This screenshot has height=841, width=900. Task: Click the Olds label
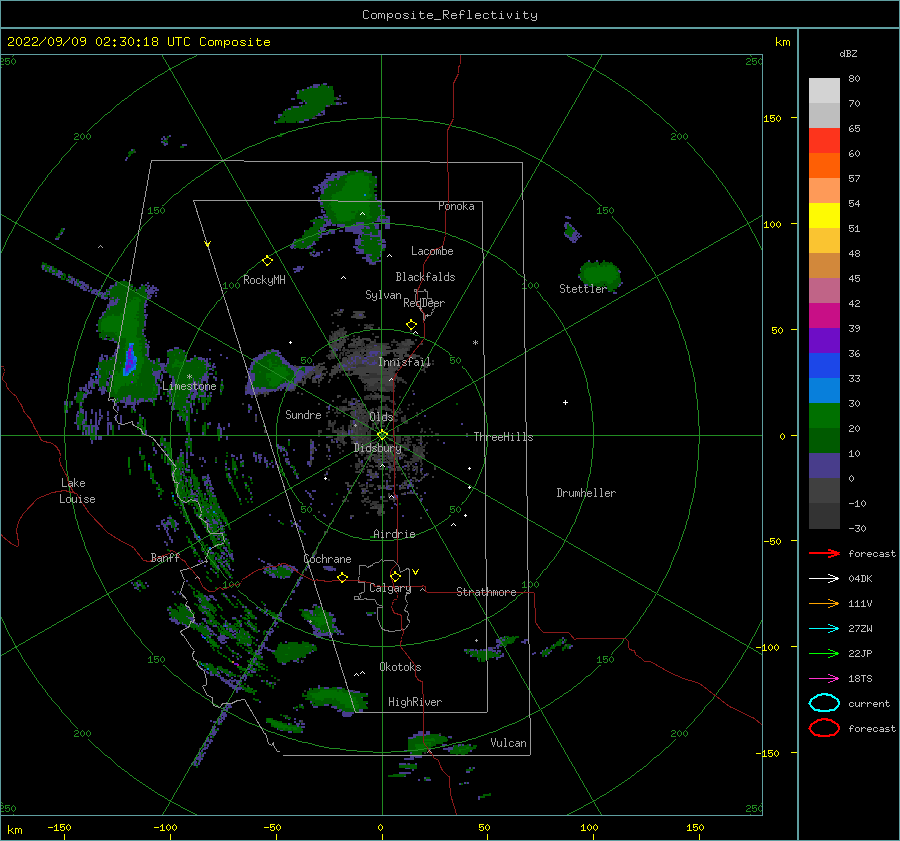click(x=381, y=417)
